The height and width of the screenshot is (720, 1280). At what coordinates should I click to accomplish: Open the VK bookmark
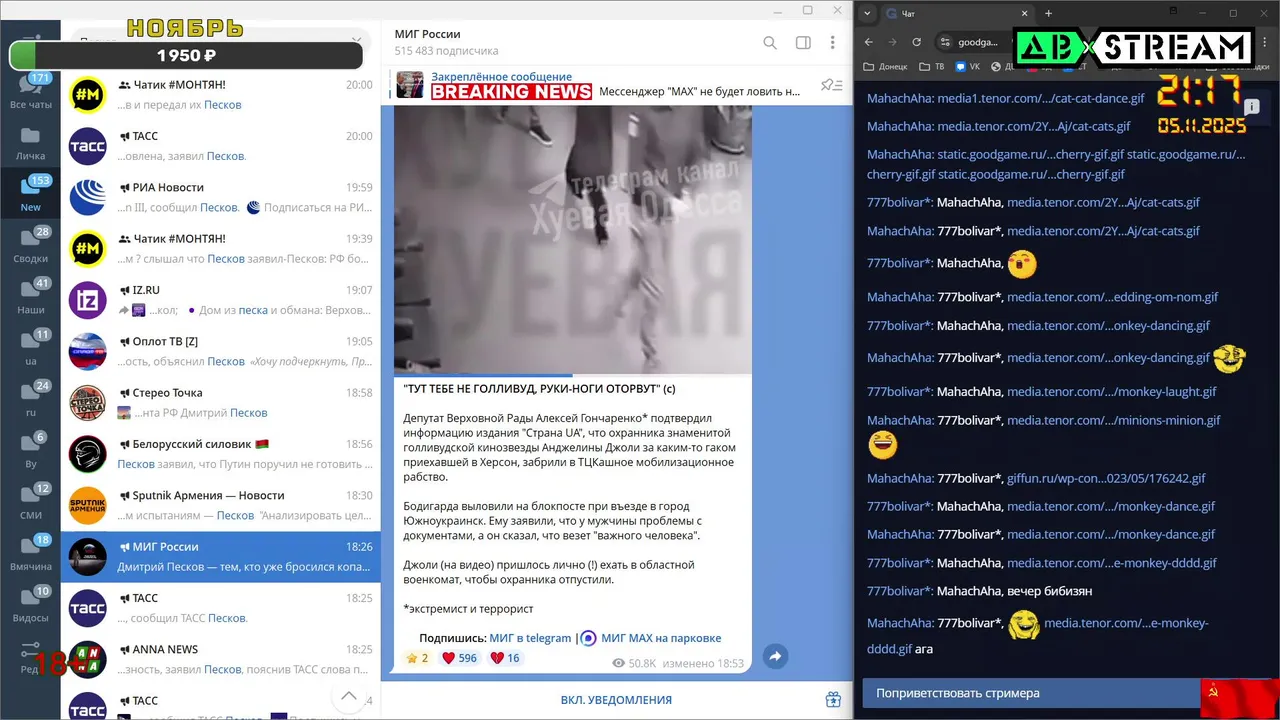(x=968, y=67)
